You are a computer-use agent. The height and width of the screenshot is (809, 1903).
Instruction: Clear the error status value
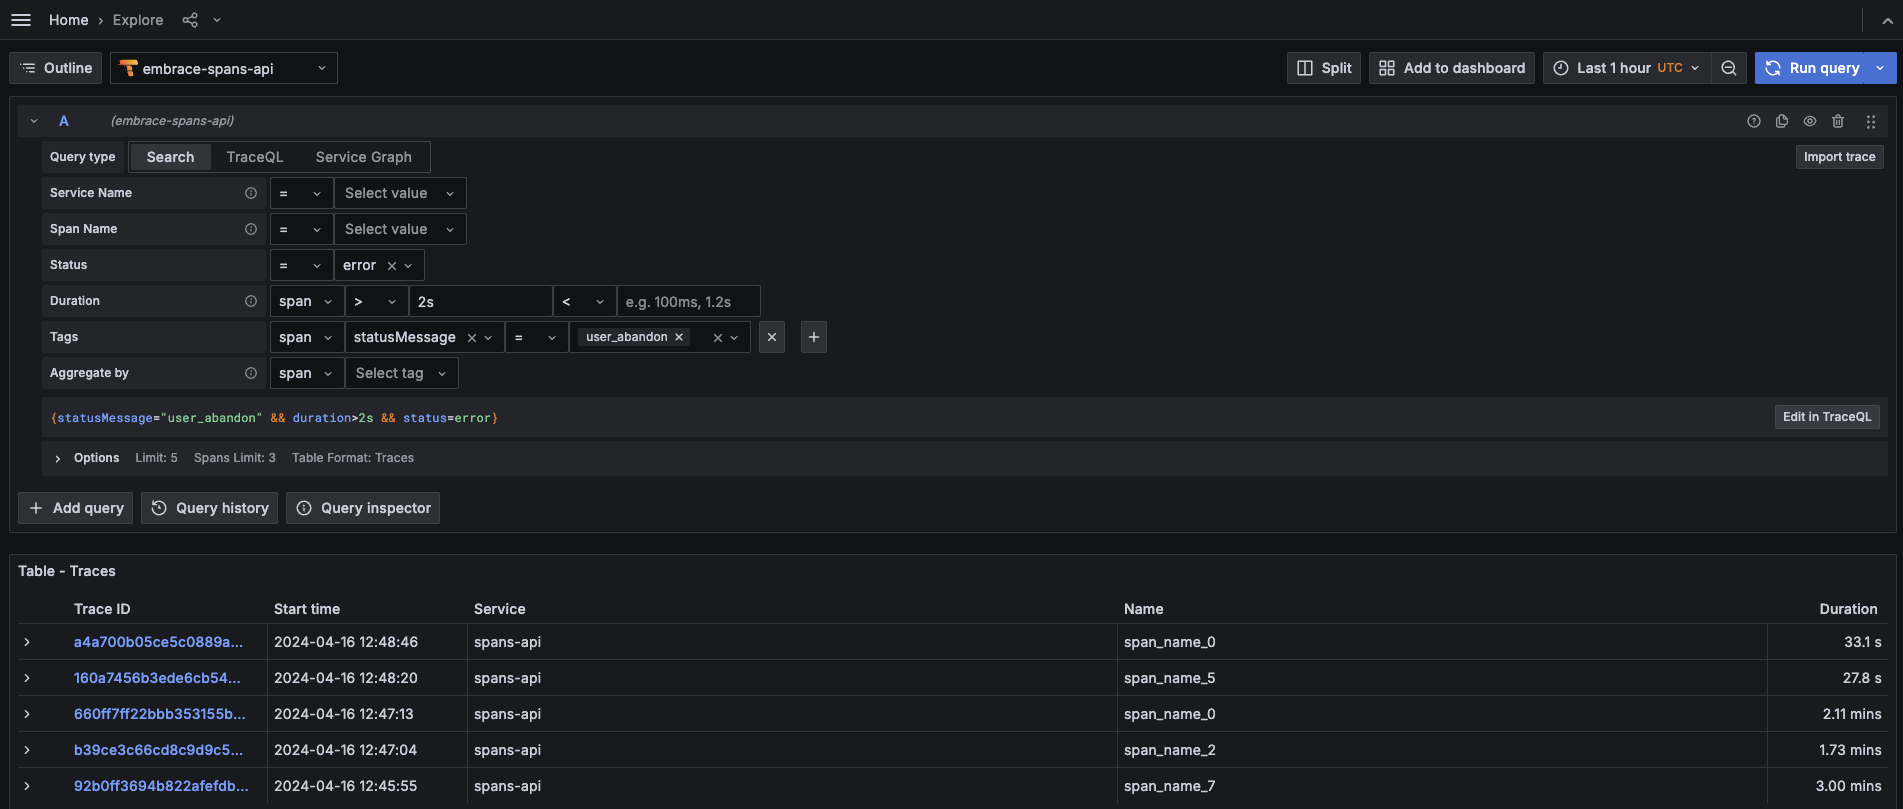point(392,266)
